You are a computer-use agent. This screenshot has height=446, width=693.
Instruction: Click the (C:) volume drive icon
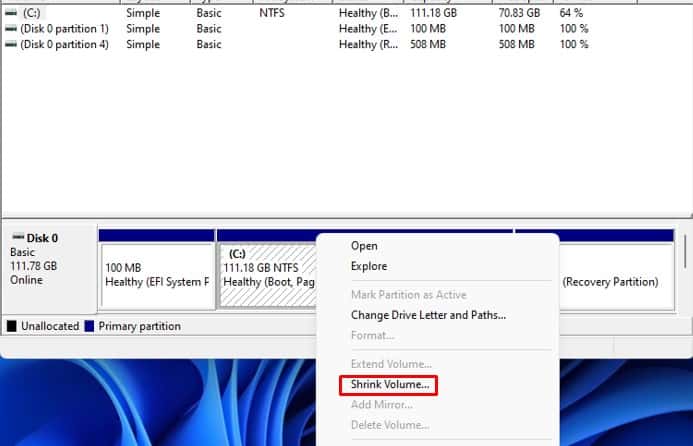(x=11, y=13)
